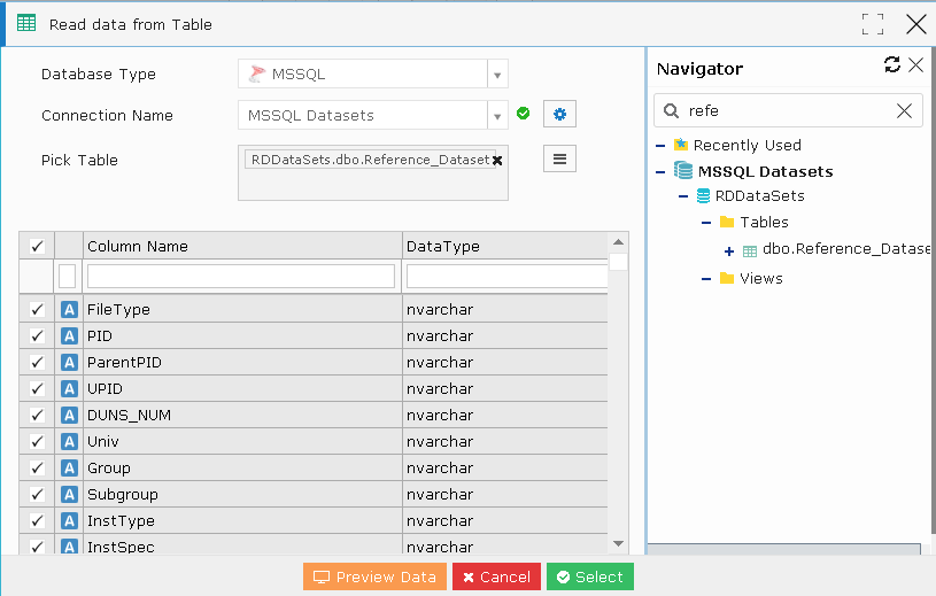This screenshot has width=936, height=596.
Task: Click the table icon in dialog title
Action: pos(26,24)
